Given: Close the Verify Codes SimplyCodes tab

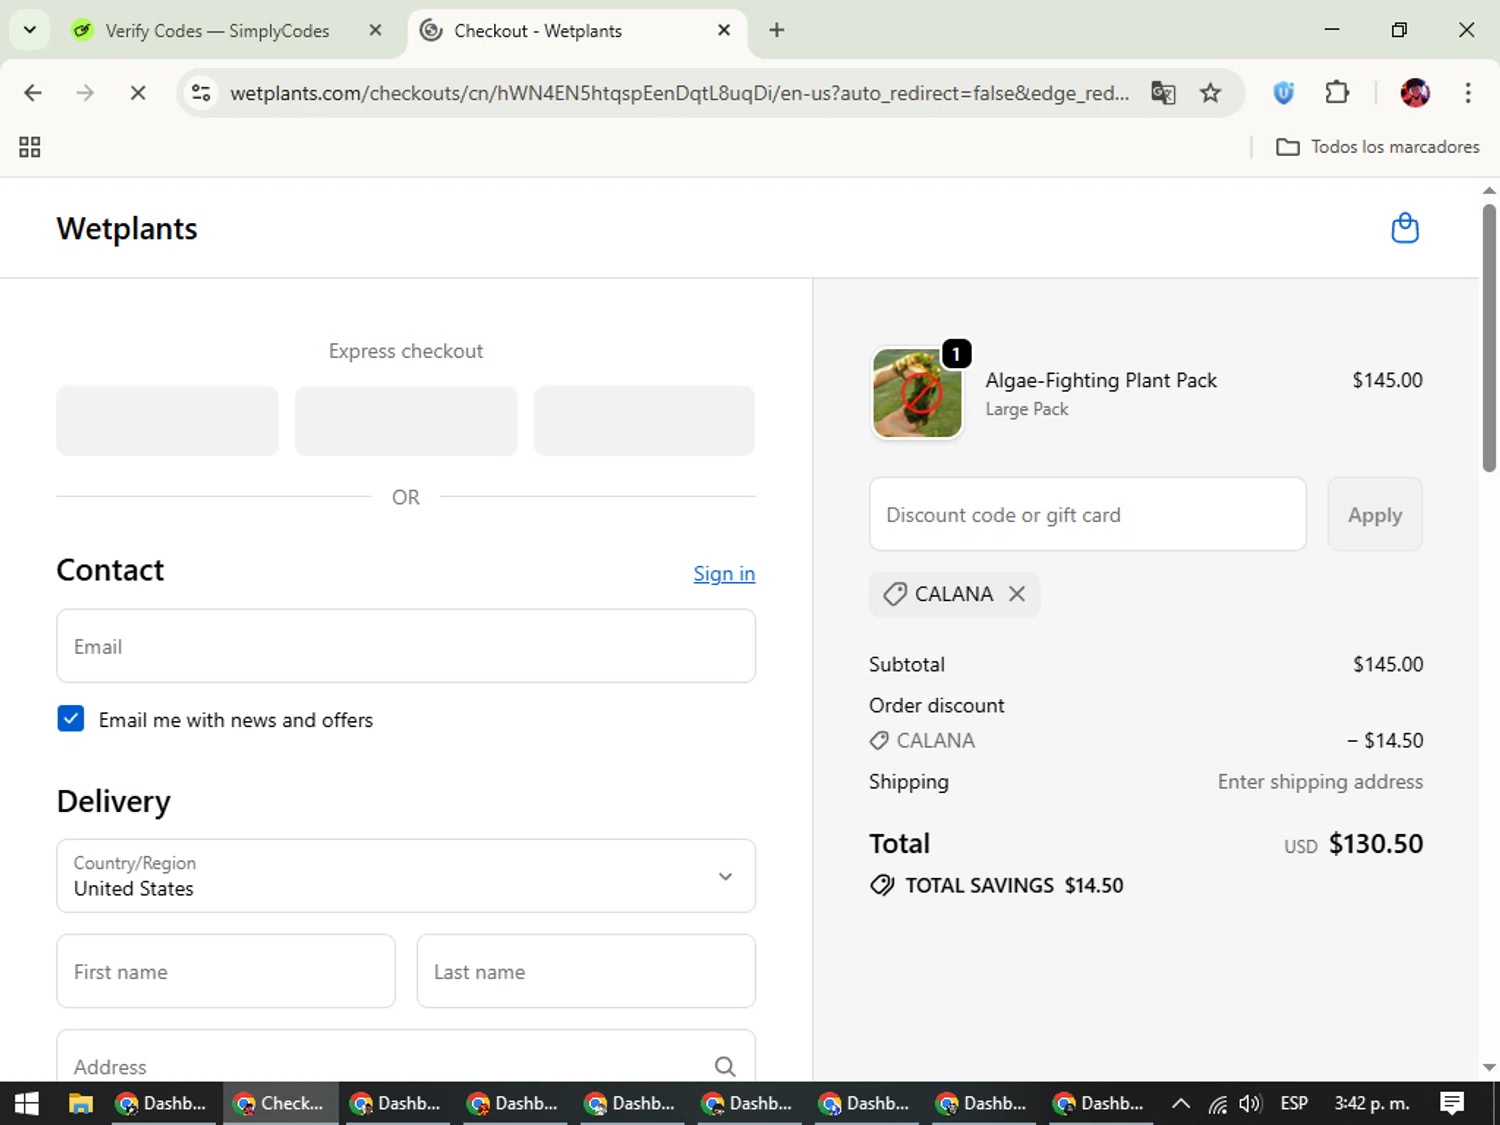Looking at the screenshot, I should click(x=375, y=30).
